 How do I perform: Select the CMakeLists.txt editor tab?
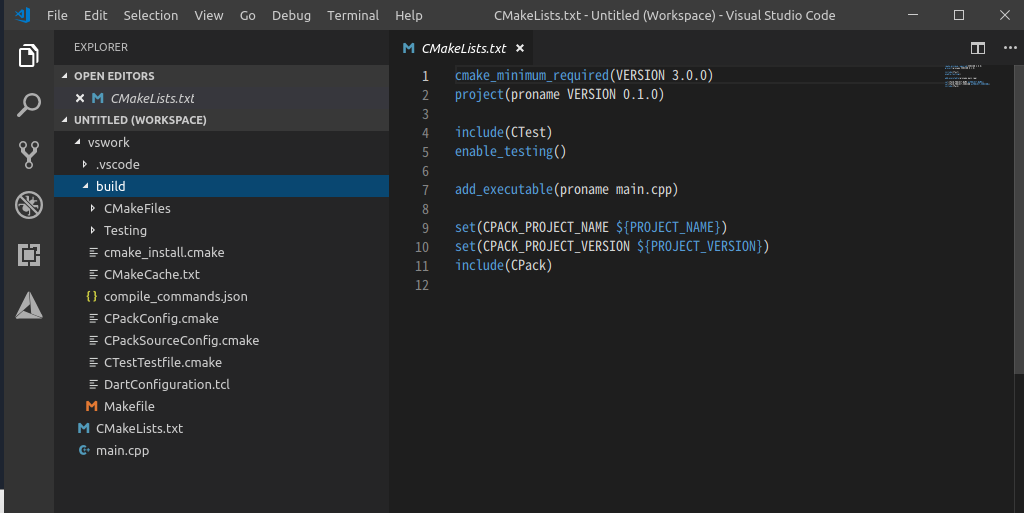(463, 48)
